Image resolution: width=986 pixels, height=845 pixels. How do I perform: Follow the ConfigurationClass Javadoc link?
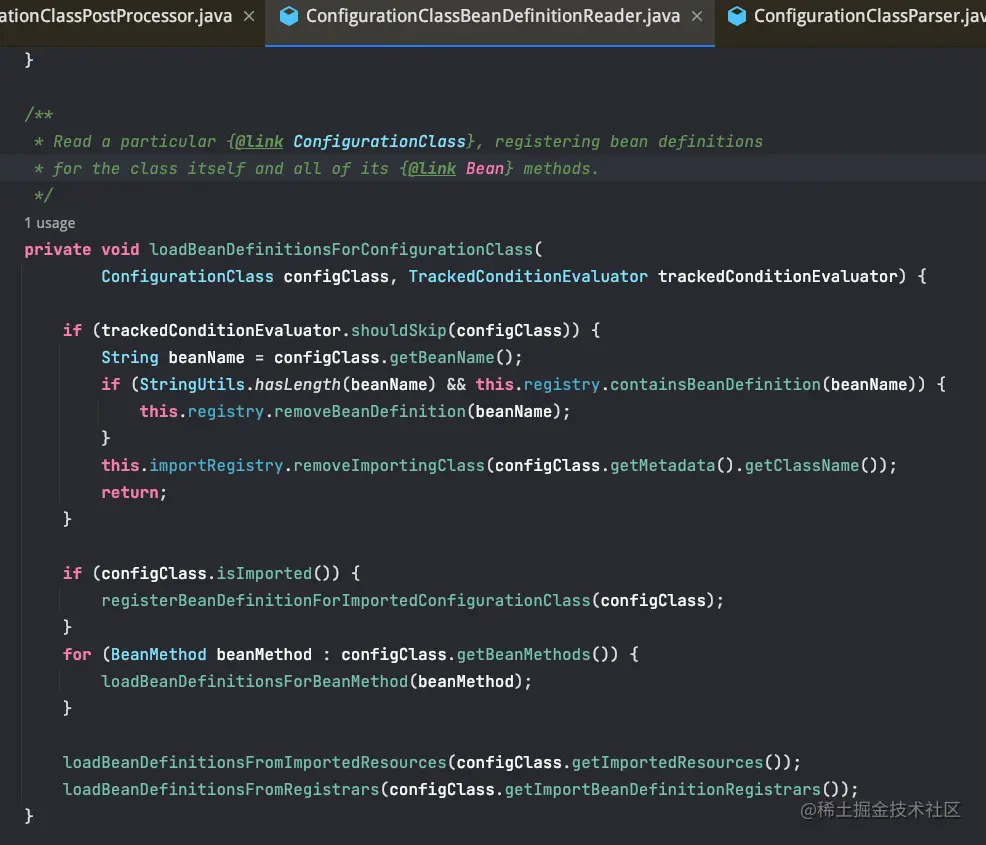(379, 141)
